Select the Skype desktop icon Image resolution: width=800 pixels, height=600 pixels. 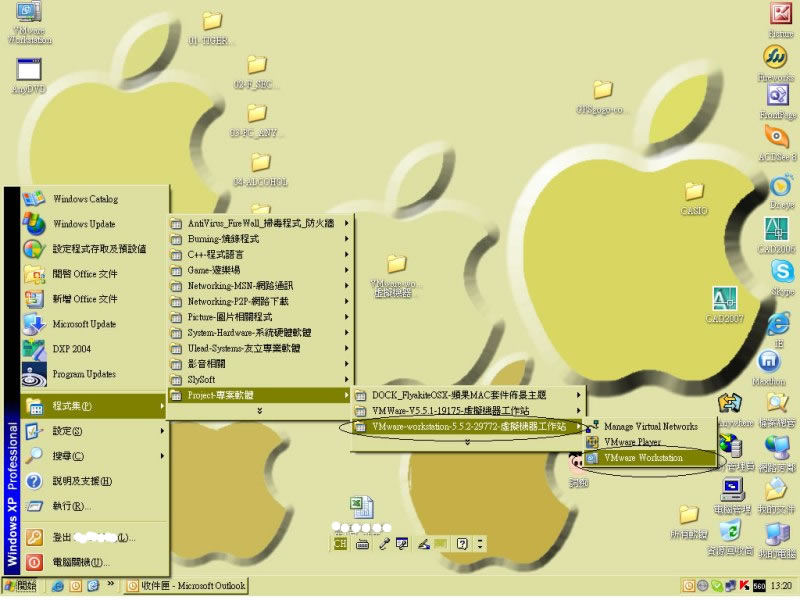click(x=782, y=278)
